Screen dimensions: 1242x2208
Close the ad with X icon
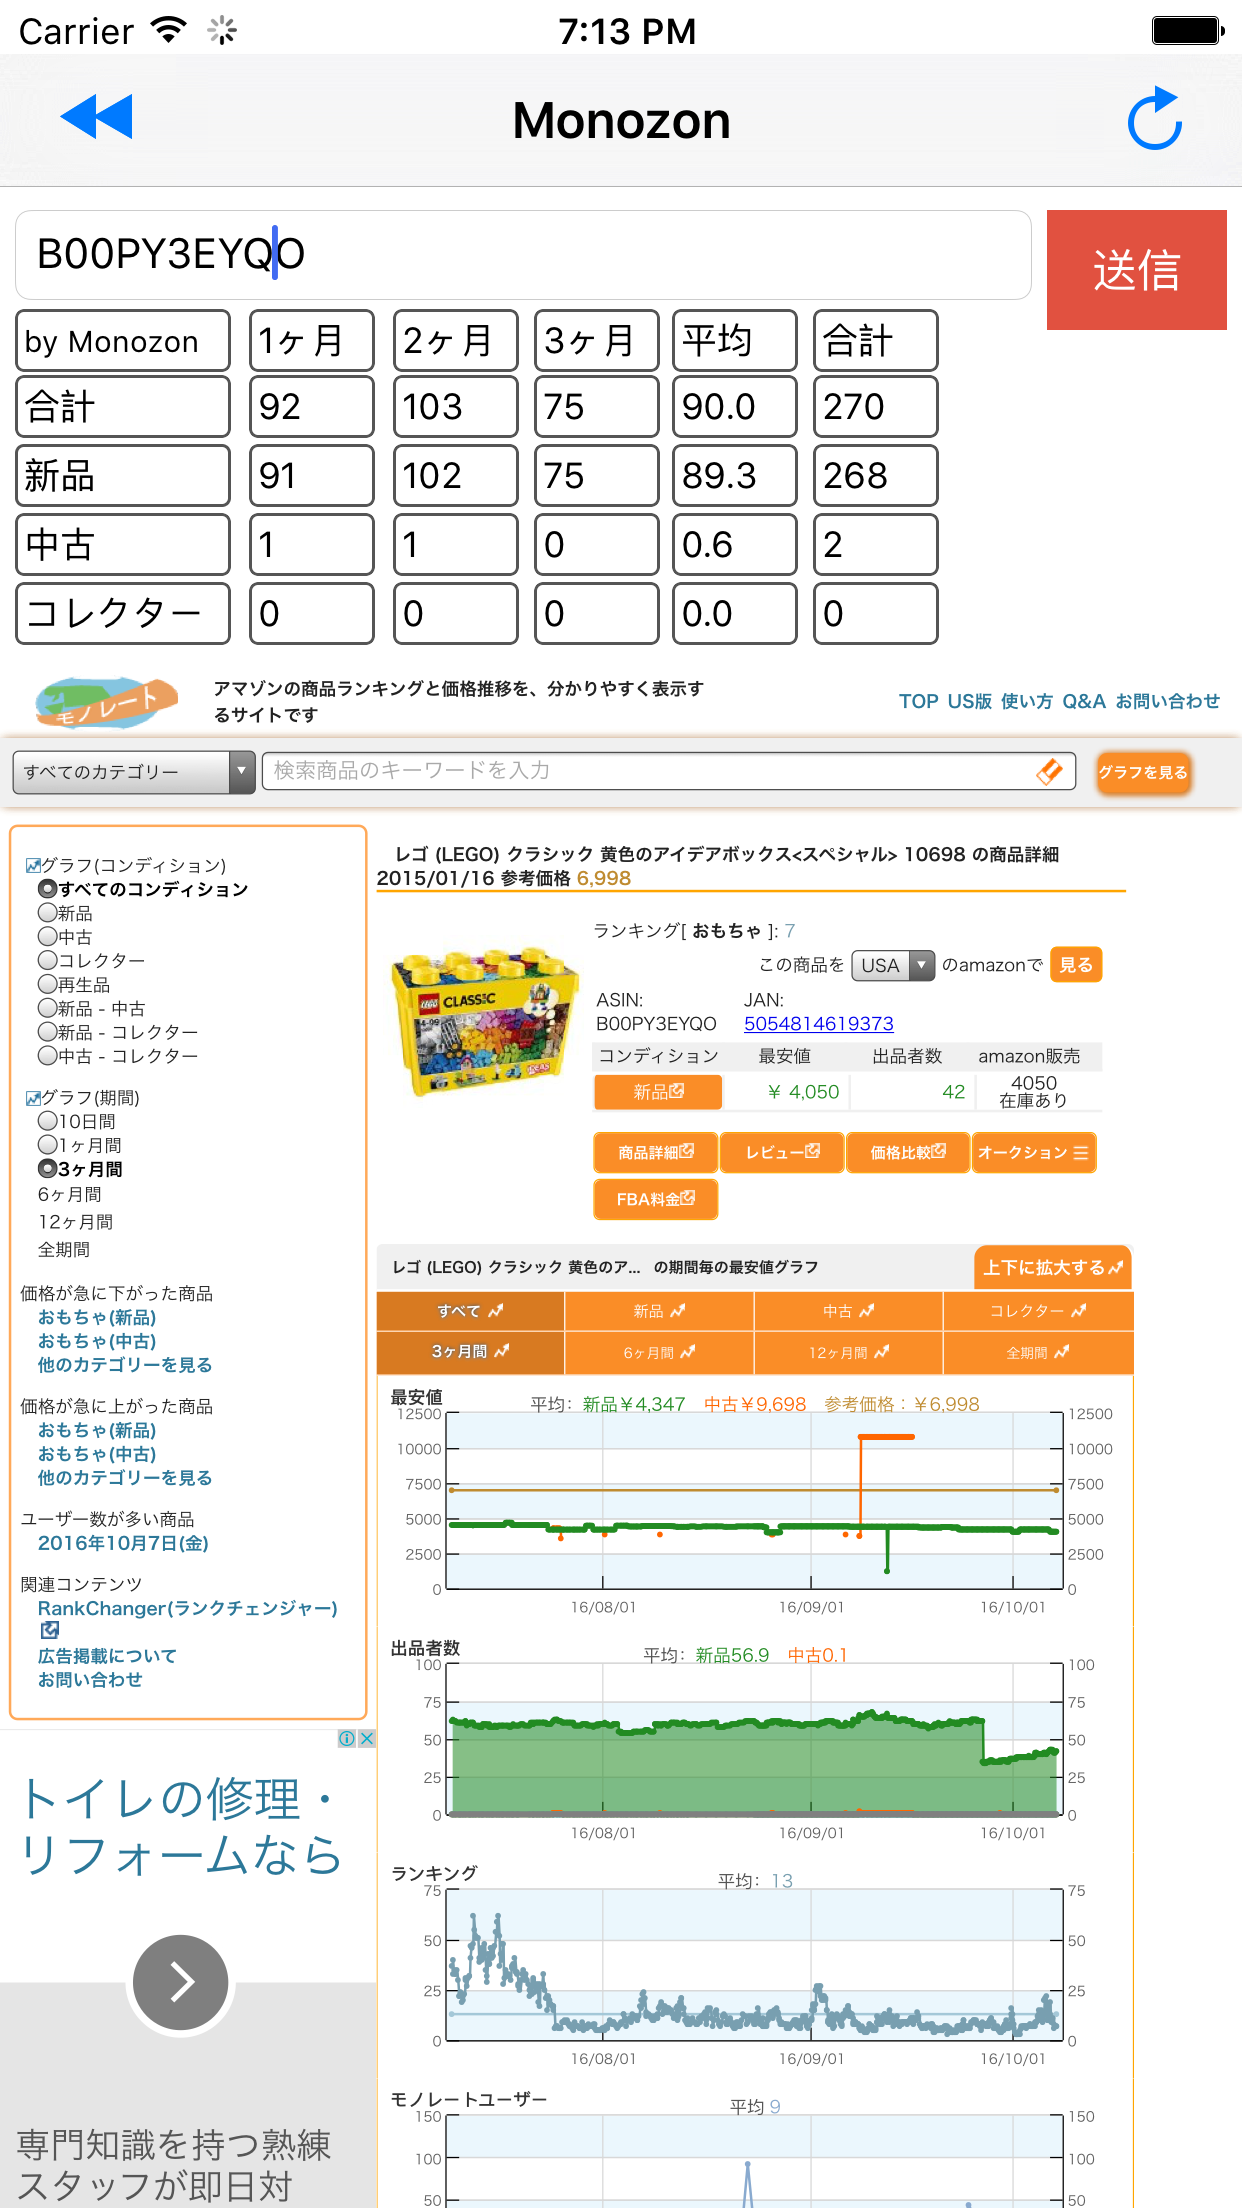(x=367, y=1739)
